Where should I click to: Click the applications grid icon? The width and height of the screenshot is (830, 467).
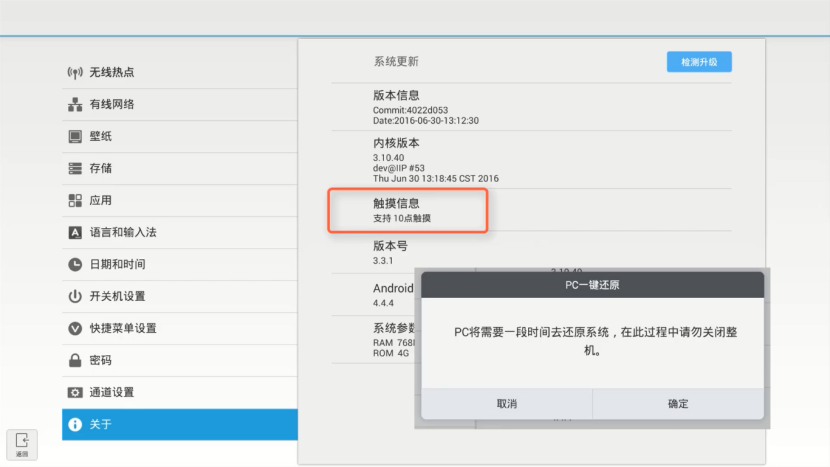coord(75,200)
